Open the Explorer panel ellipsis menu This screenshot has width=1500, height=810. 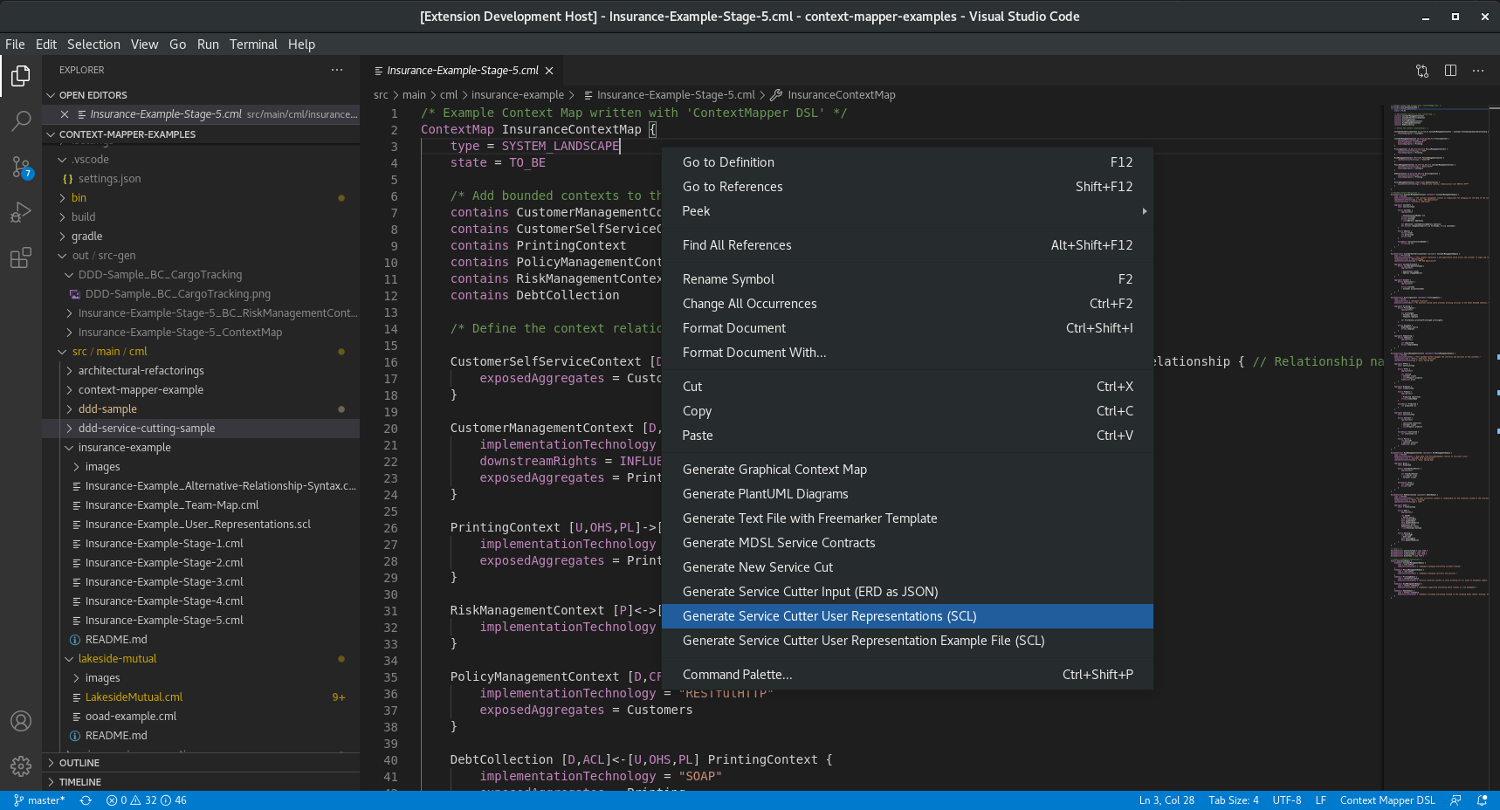tap(339, 70)
